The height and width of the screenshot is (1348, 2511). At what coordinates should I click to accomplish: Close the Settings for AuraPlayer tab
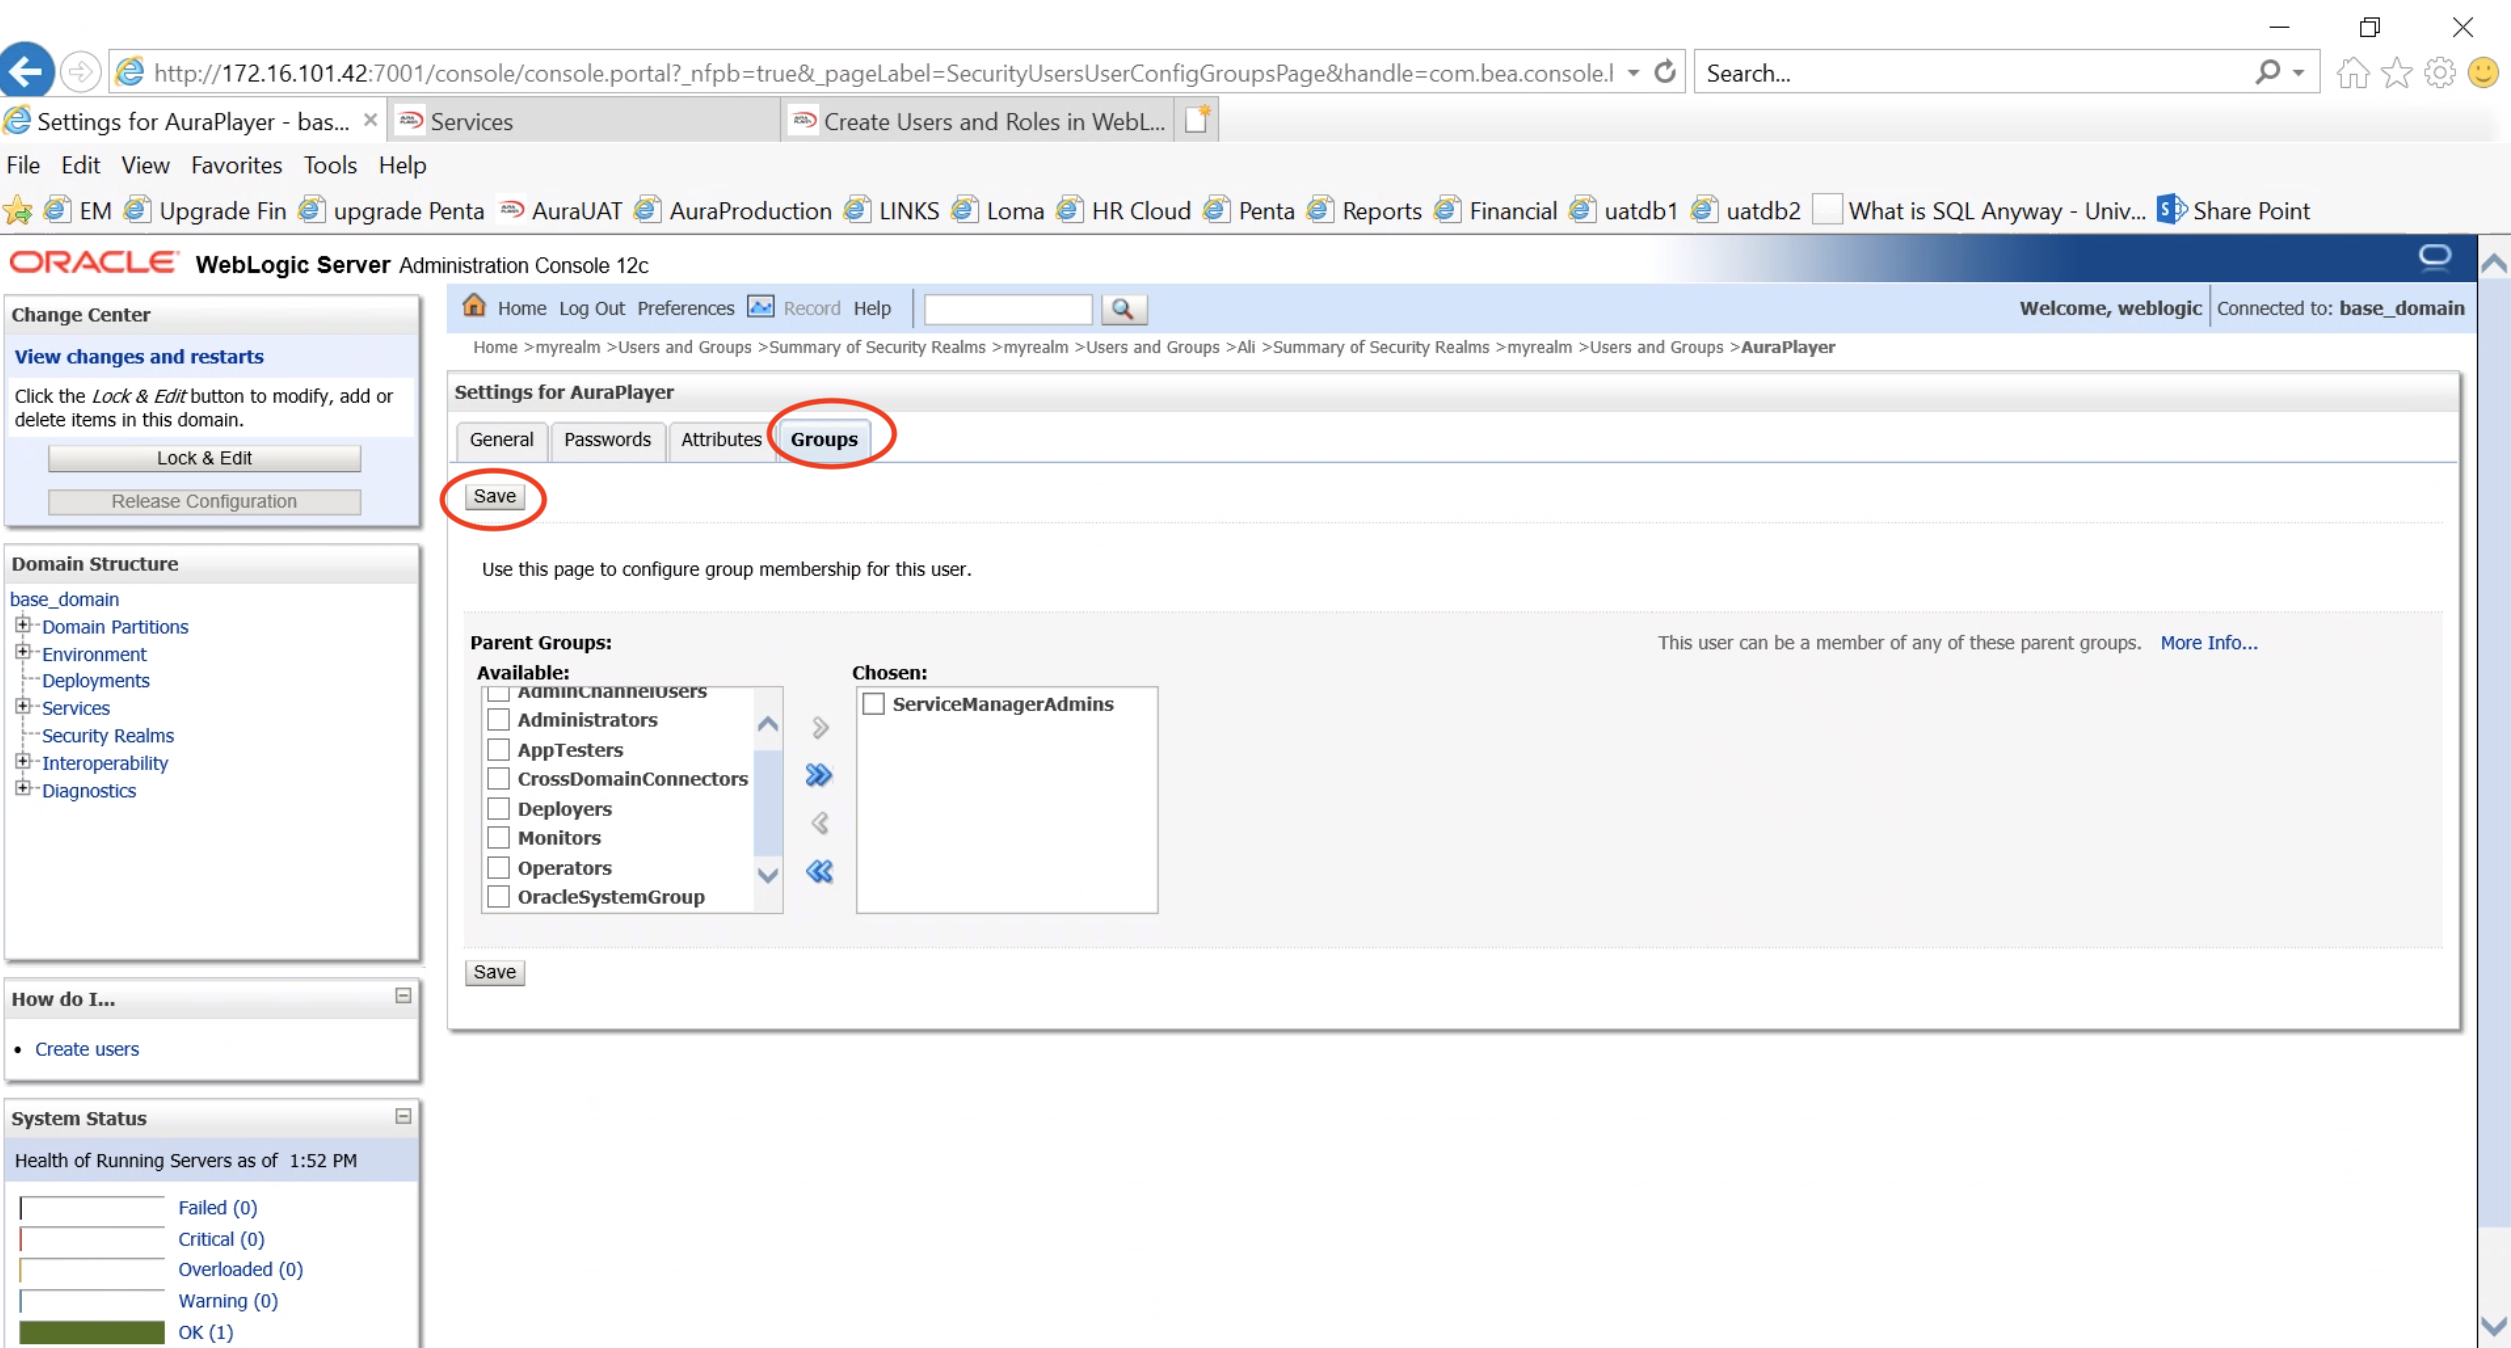(x=370, y=120)
